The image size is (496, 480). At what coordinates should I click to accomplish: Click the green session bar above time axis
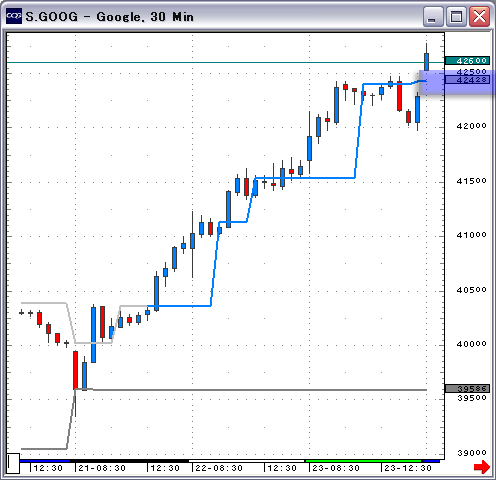click(364, 461)
